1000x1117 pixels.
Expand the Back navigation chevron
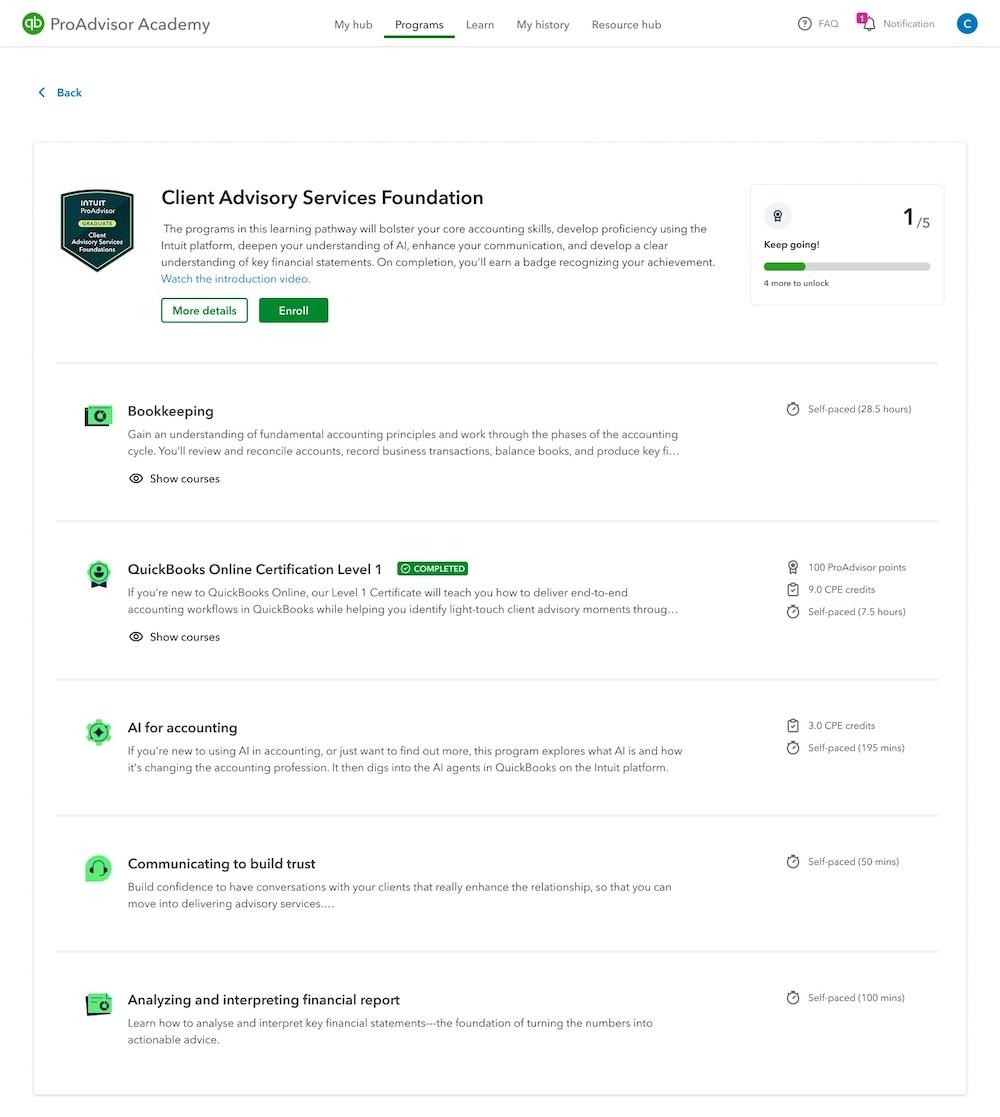[x=41, y=92]
